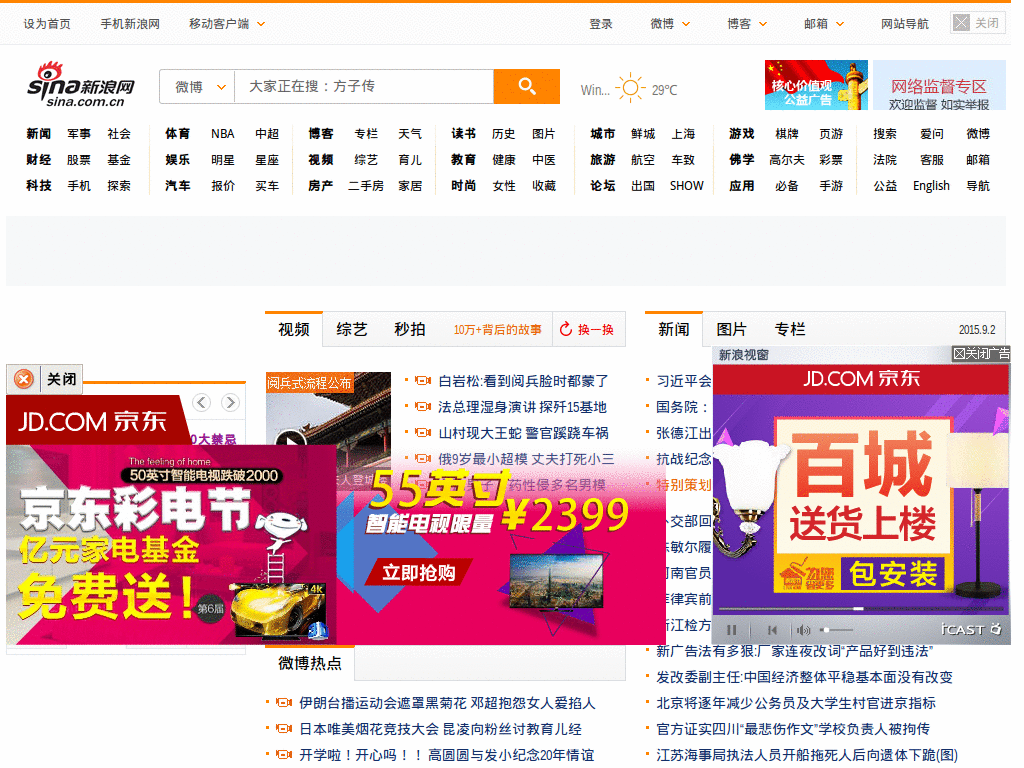Expand the 移动客户端 dropdown arrow
The width and height of the screenshot is (1024, 768).
[261, 24]
